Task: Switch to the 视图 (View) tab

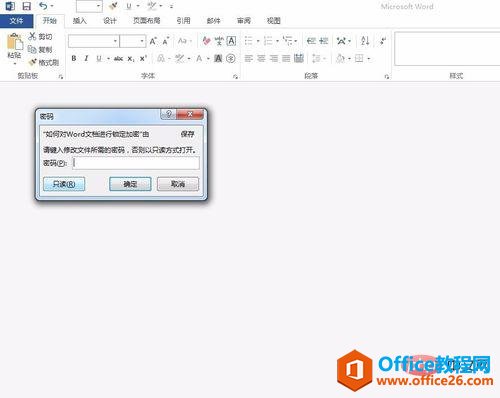Action: point(274,21)
